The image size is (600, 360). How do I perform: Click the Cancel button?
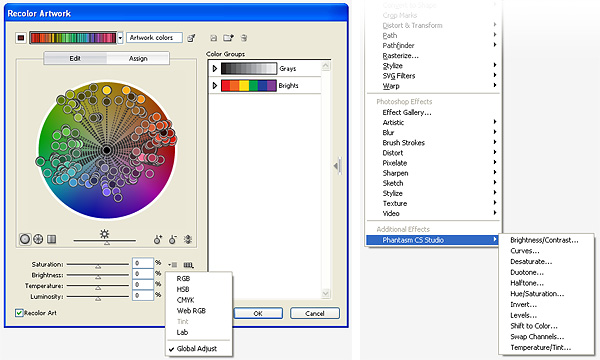coord(315,313)
